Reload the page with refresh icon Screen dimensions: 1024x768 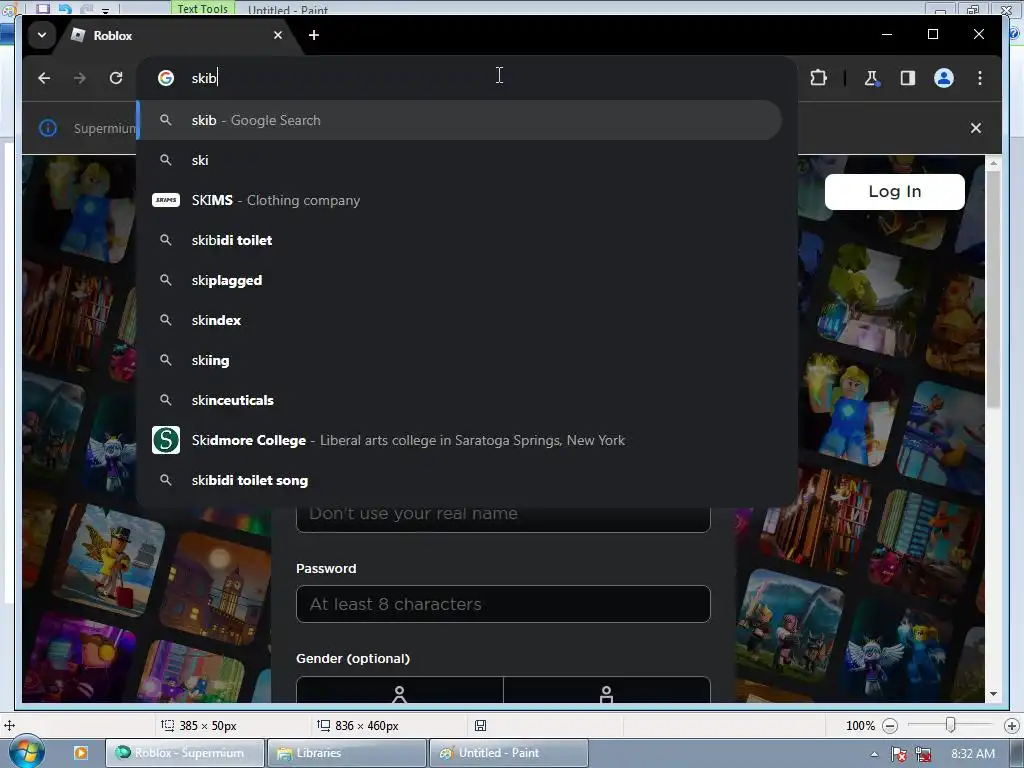pyautogui.click(x=116, y=78)
